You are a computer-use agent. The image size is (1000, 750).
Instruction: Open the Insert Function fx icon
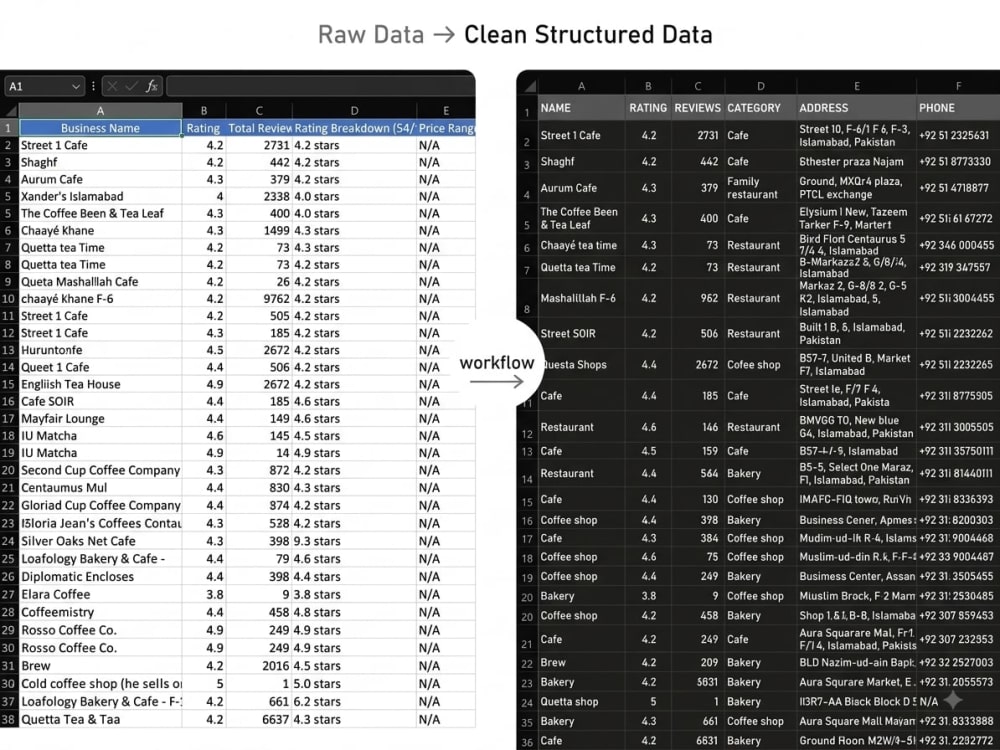point(151,86)
